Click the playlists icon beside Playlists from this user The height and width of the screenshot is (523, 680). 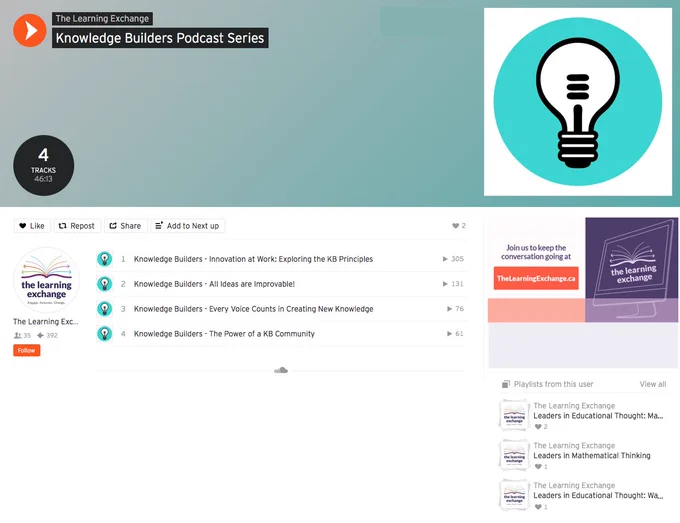506,384
